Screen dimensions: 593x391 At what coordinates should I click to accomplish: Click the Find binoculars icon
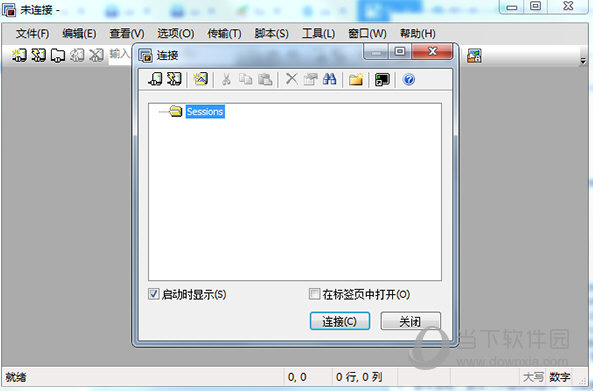click(329, 79)
